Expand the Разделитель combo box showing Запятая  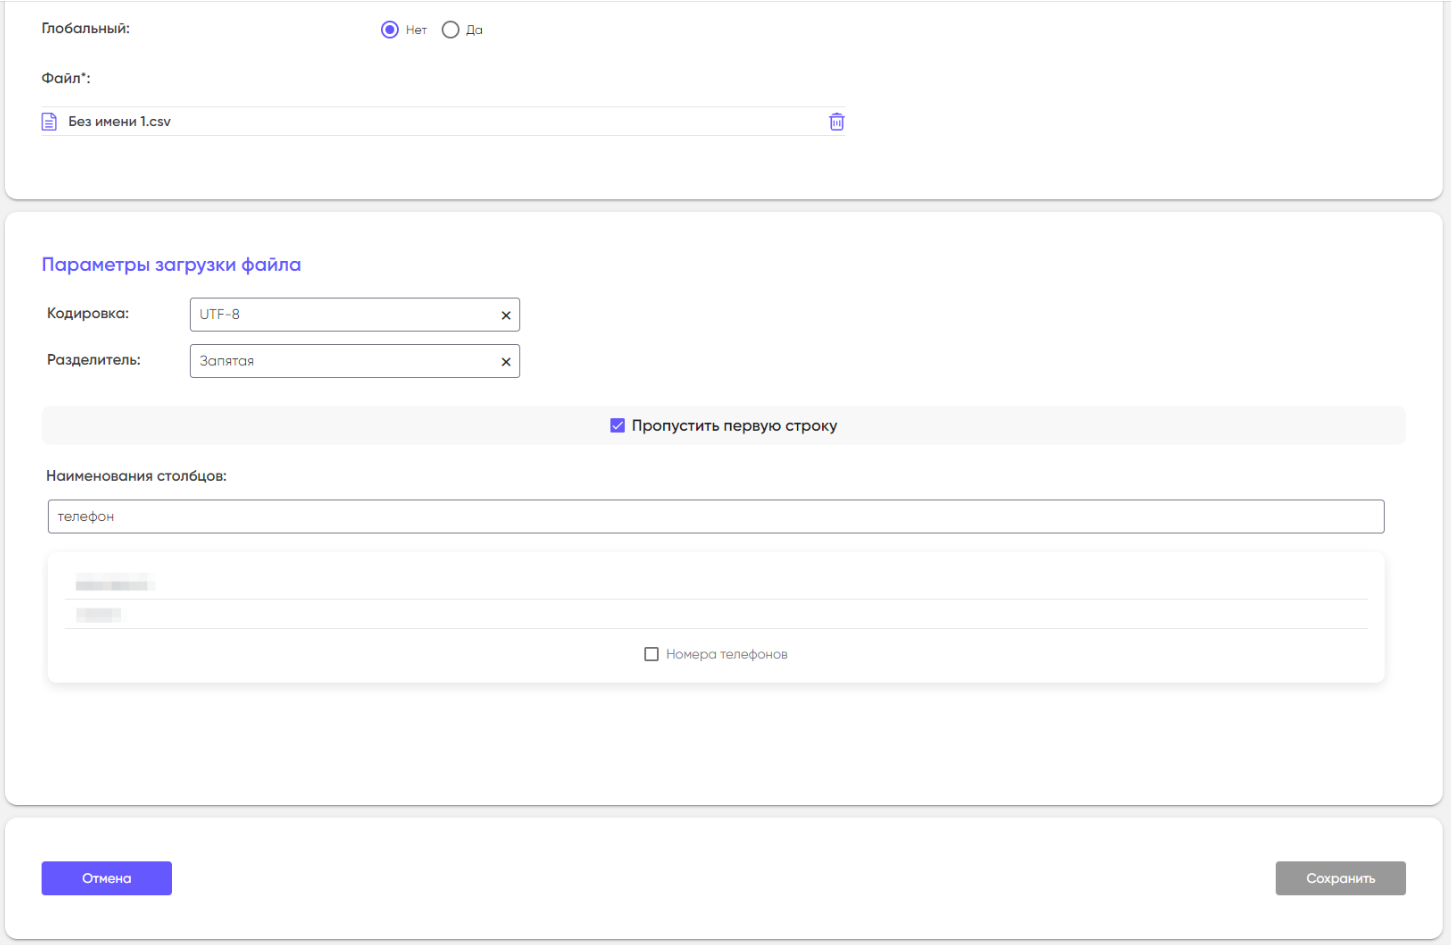point(340,361)
